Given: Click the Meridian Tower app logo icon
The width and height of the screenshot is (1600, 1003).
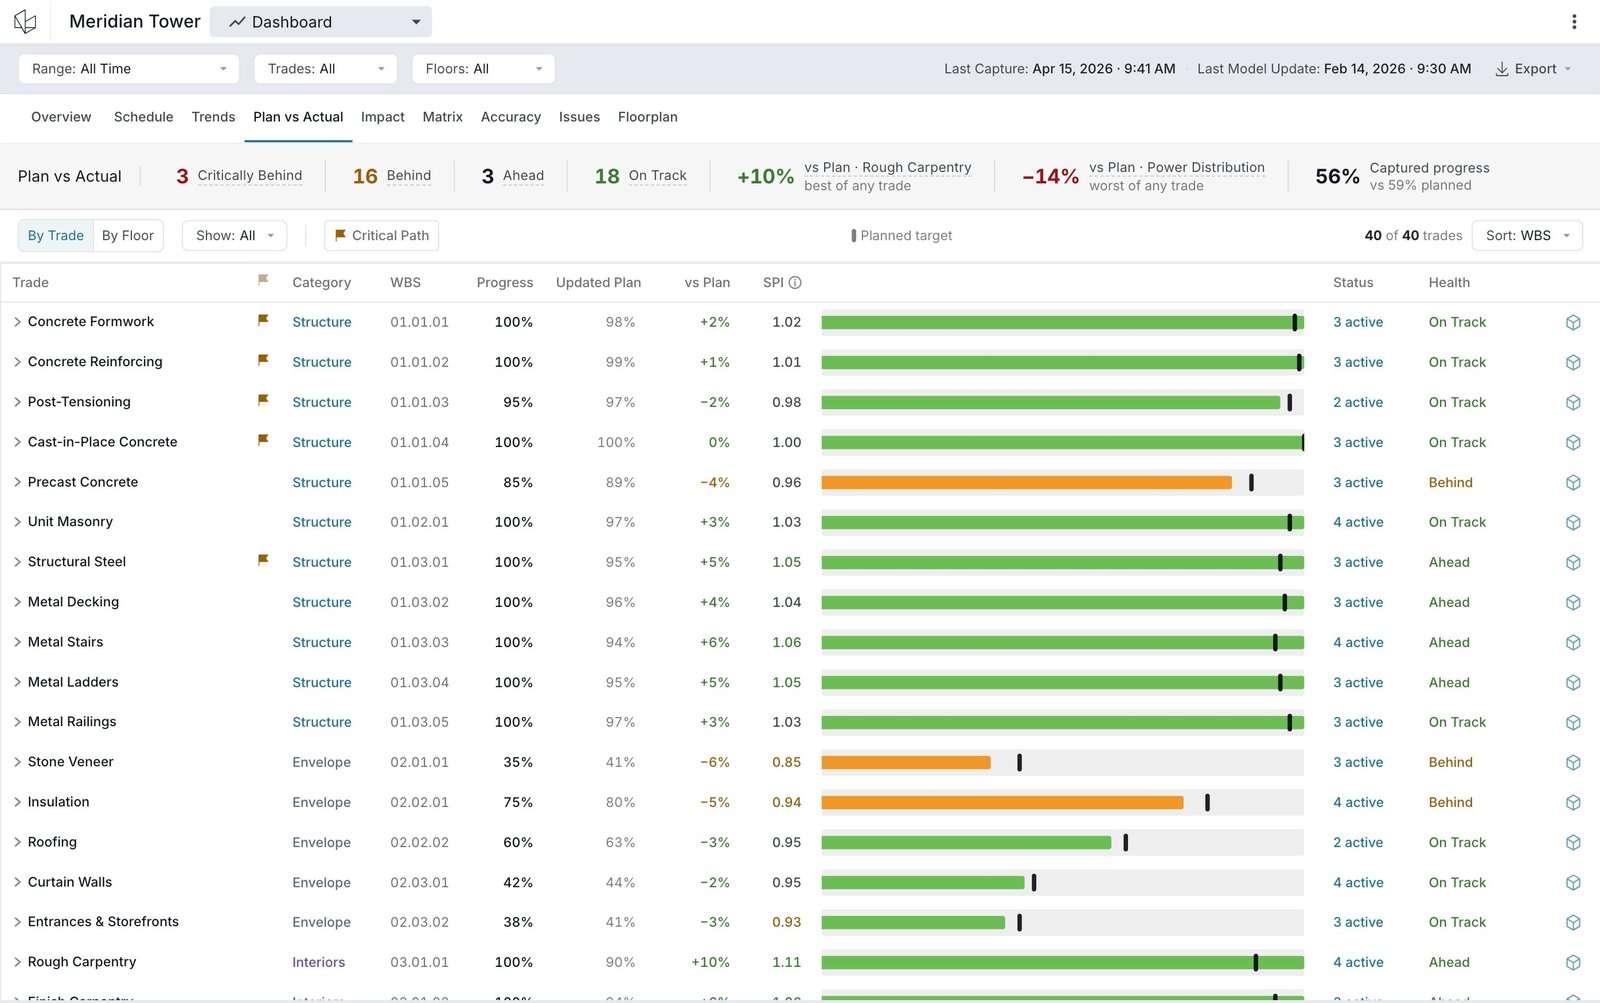Looking at the screenshot, I should pyautogui.click(x=25, y=22).
